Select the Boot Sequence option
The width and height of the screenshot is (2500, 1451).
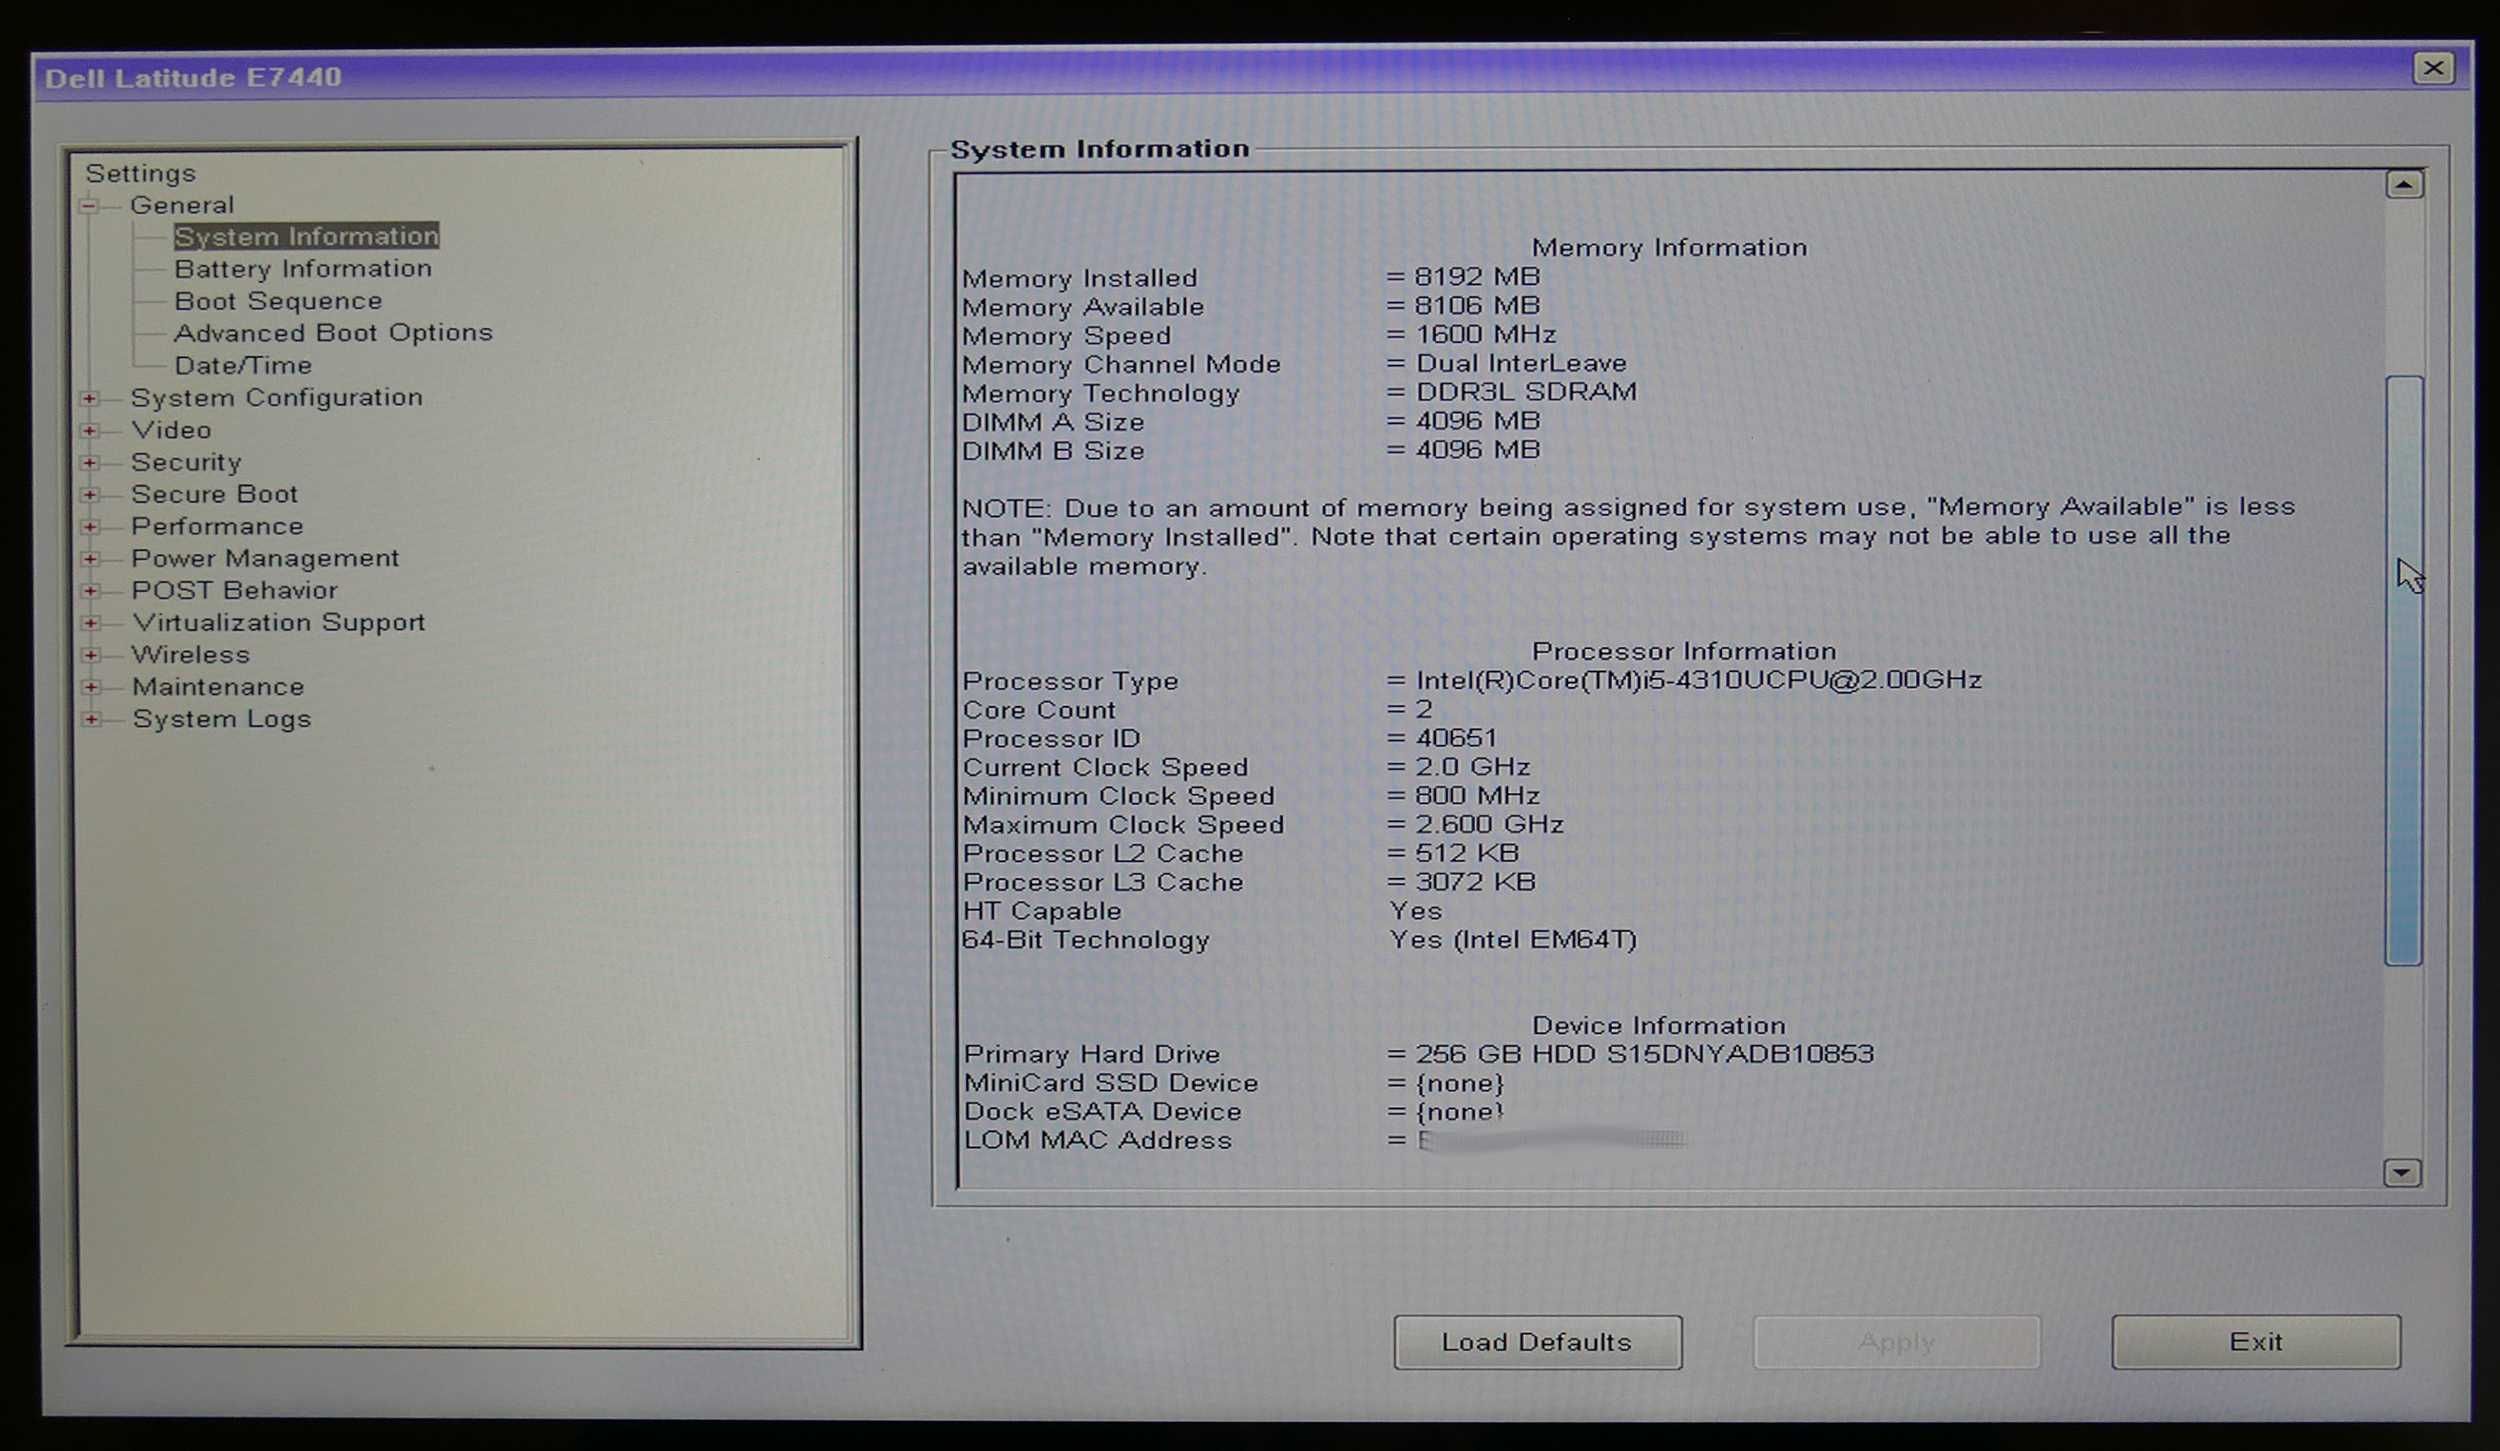tap(276, 301)
